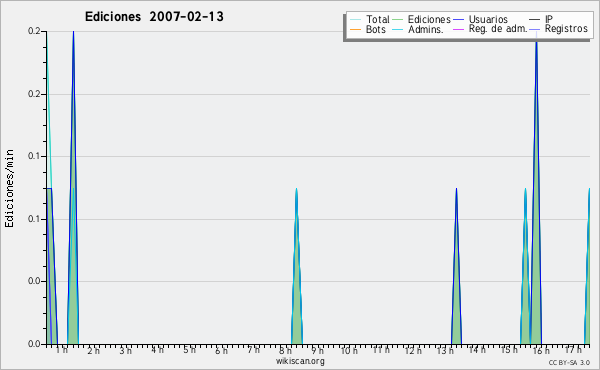The height and width of the screenshot is (370, 600).
Task: Click the 'Registros' legend entry
Action: click(x=558, y=29)
